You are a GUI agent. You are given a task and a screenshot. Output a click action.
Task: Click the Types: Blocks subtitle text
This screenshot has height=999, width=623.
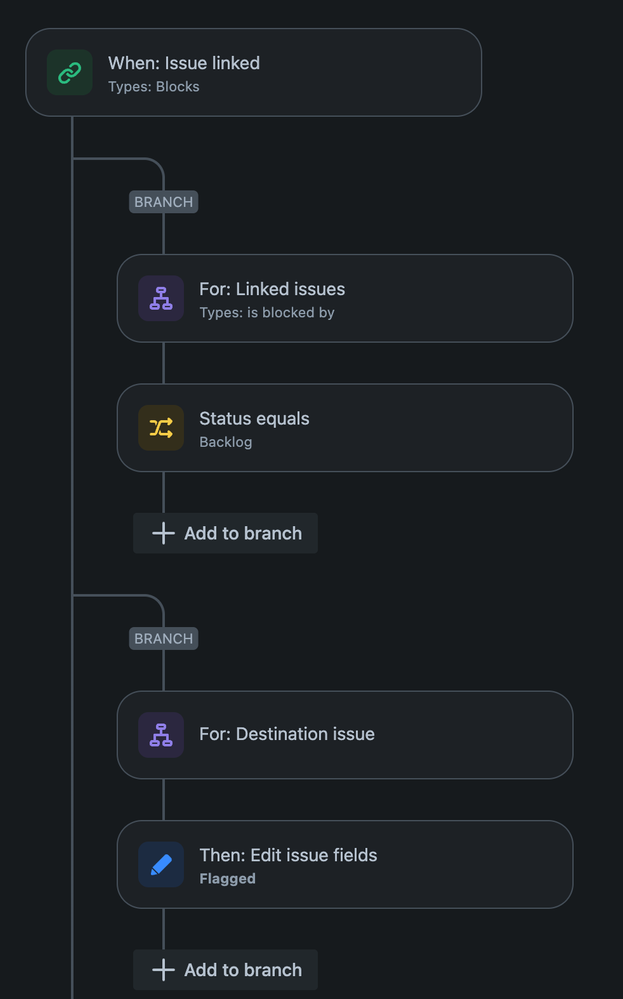[154, 87]
